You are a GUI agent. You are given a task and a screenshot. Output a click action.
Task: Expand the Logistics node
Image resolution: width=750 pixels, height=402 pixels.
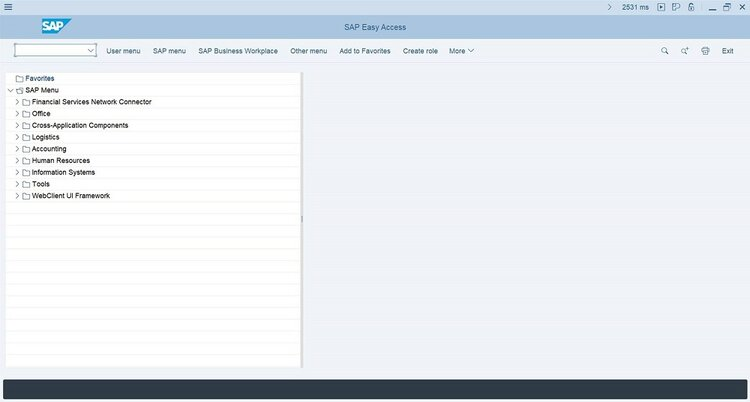[x=17, y=137]
